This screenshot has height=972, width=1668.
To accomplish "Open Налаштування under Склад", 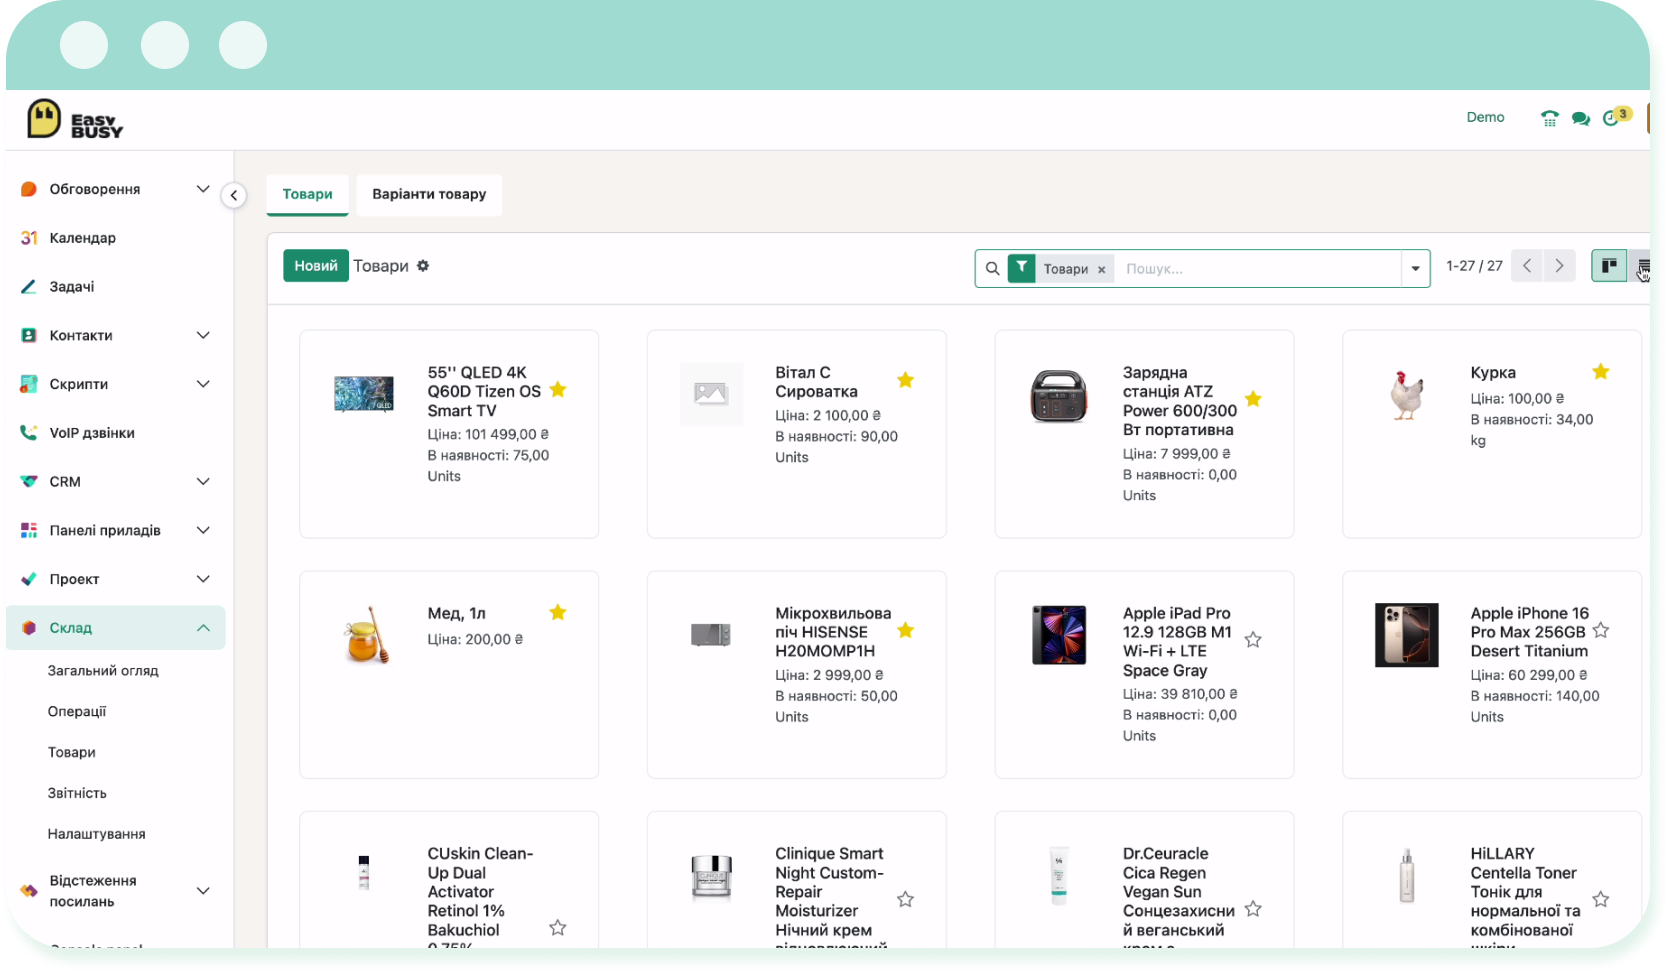I will (x=96, y=834).
